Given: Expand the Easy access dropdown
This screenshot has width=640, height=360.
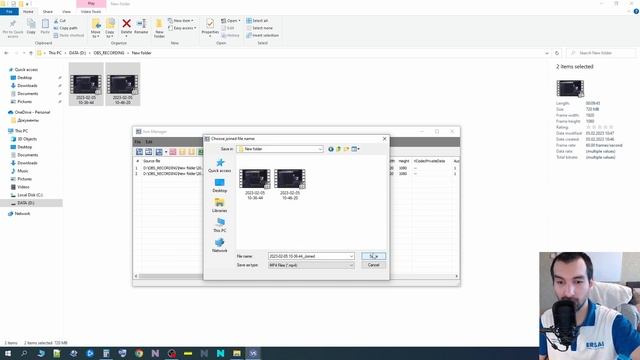Looking at the screenshot, I should tap(182, 28).
